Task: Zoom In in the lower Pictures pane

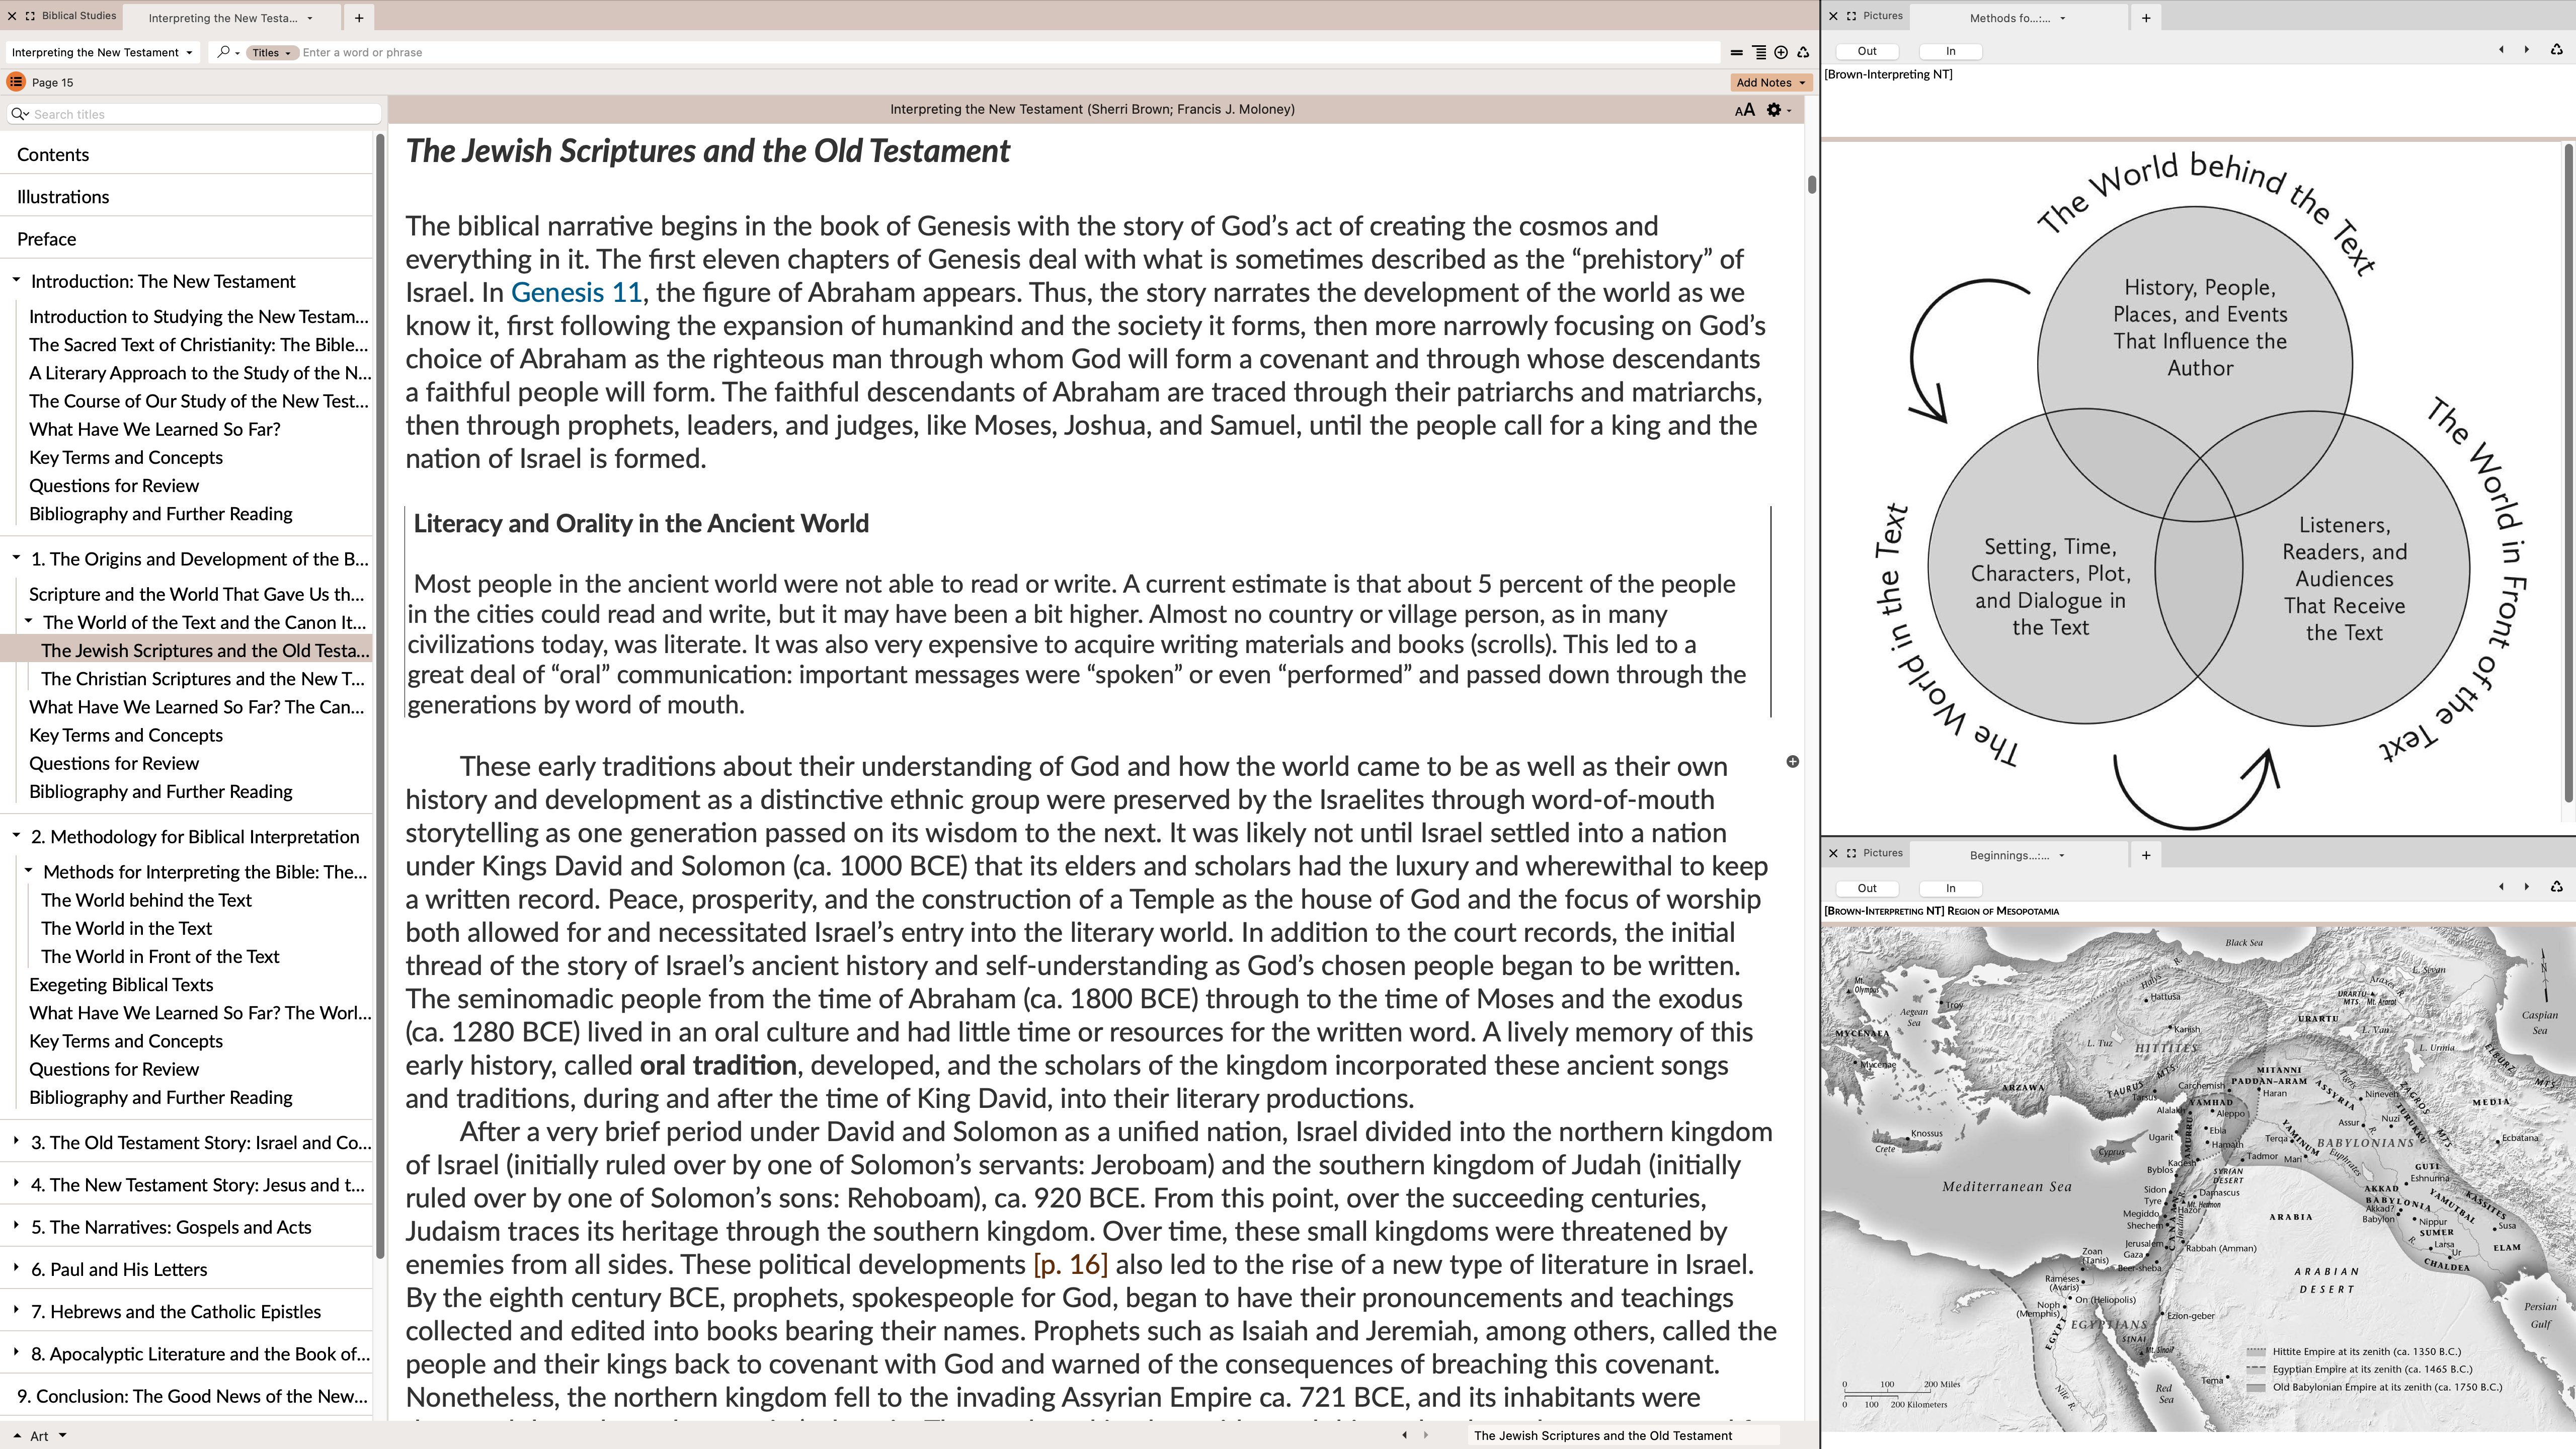Action: click(1950, 888)
